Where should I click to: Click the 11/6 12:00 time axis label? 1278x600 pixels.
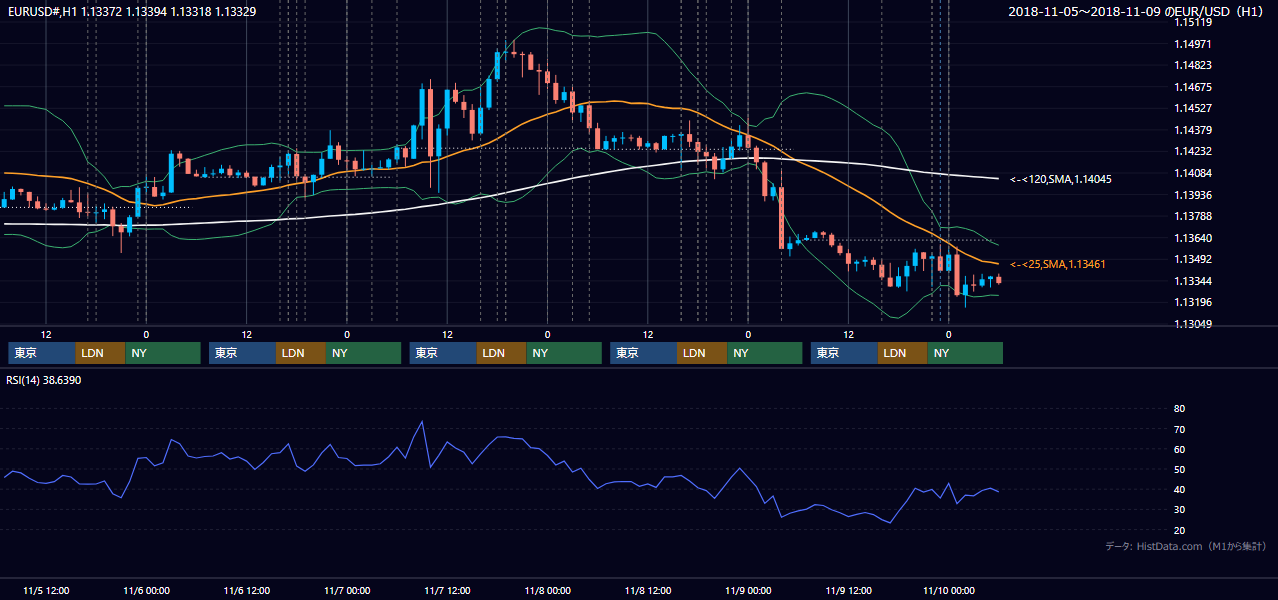click(246, 590)
